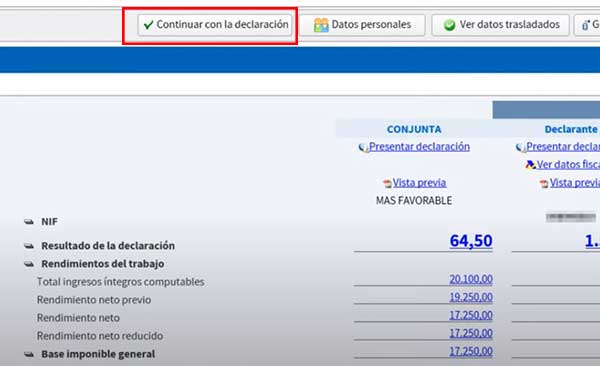
Task: Click the NIF row label
Action: pyautogui.click(x=49, y=222)
